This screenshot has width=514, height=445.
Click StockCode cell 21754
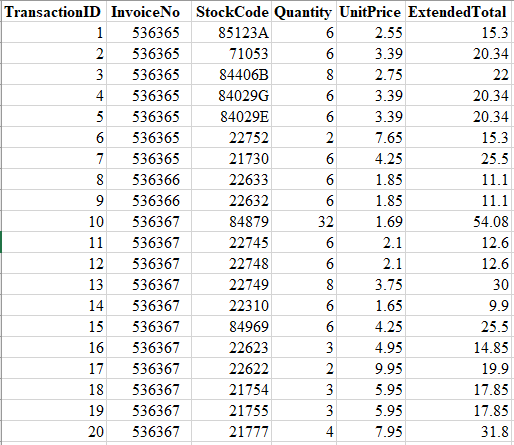coord(232,390)
